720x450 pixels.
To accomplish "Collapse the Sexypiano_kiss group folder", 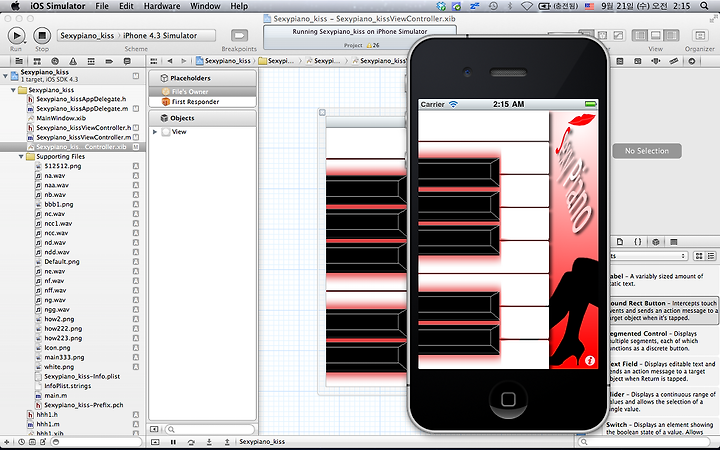I will pos(13,90).
